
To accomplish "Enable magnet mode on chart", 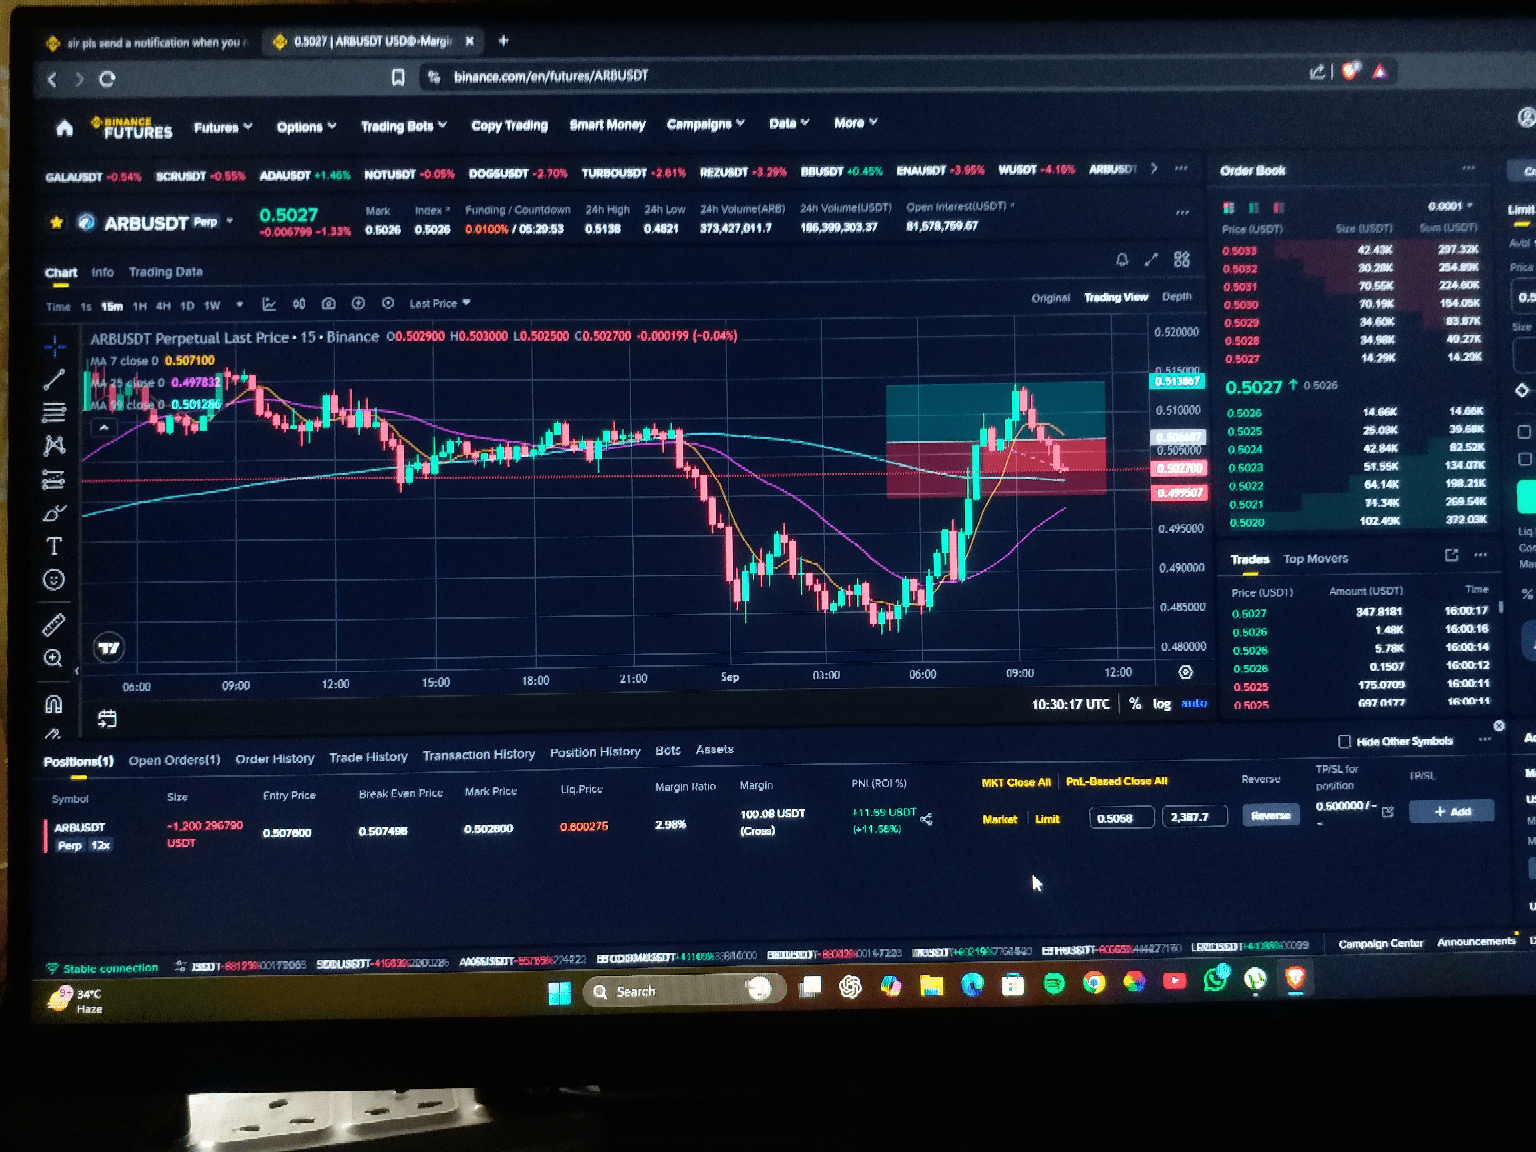I will click(x=54, y=704).
